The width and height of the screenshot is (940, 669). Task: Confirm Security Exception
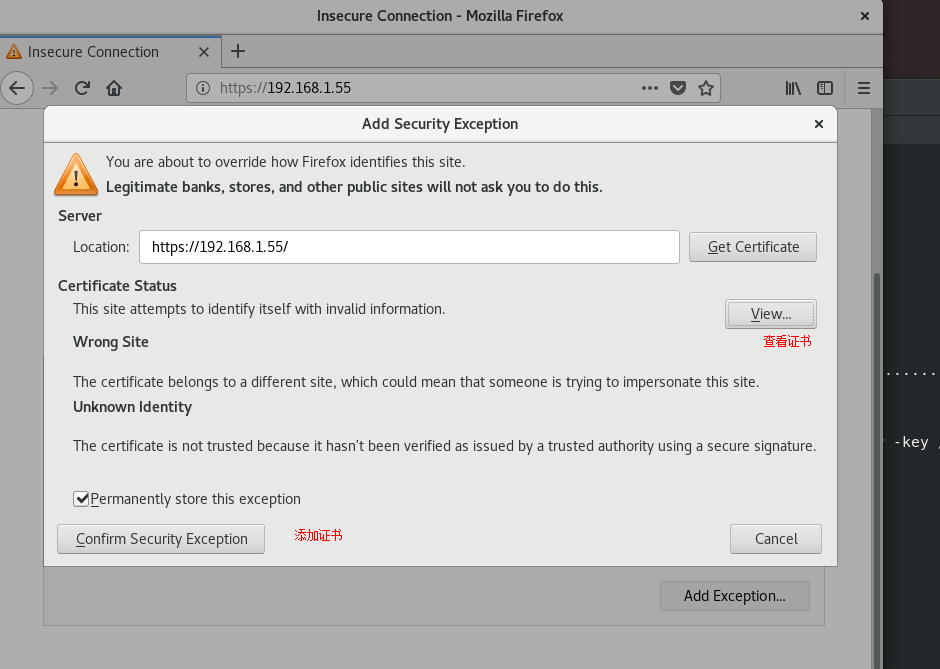(161, 539)
